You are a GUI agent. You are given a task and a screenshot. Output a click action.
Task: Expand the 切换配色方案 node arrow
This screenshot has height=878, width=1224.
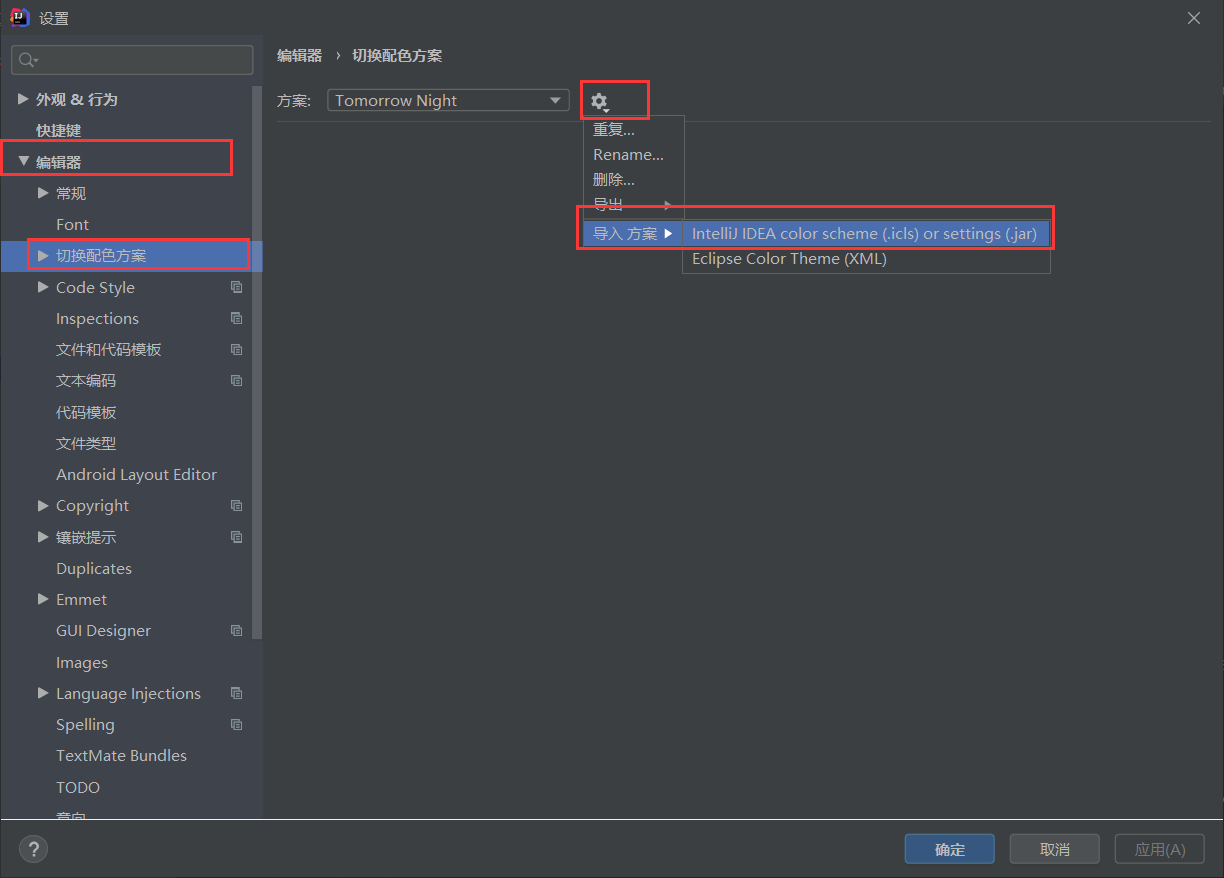pyautogui.click(x=43, y=255)
